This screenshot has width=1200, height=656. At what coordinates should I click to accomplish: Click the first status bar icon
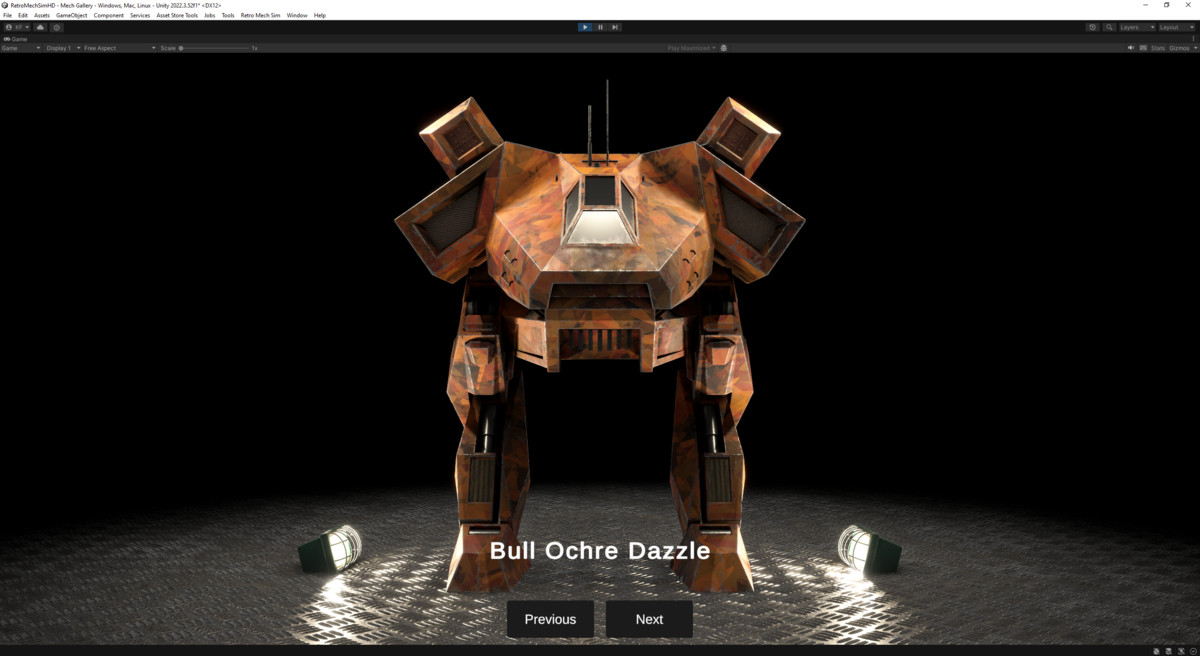pyautogui.click(x=1157, y=651)
